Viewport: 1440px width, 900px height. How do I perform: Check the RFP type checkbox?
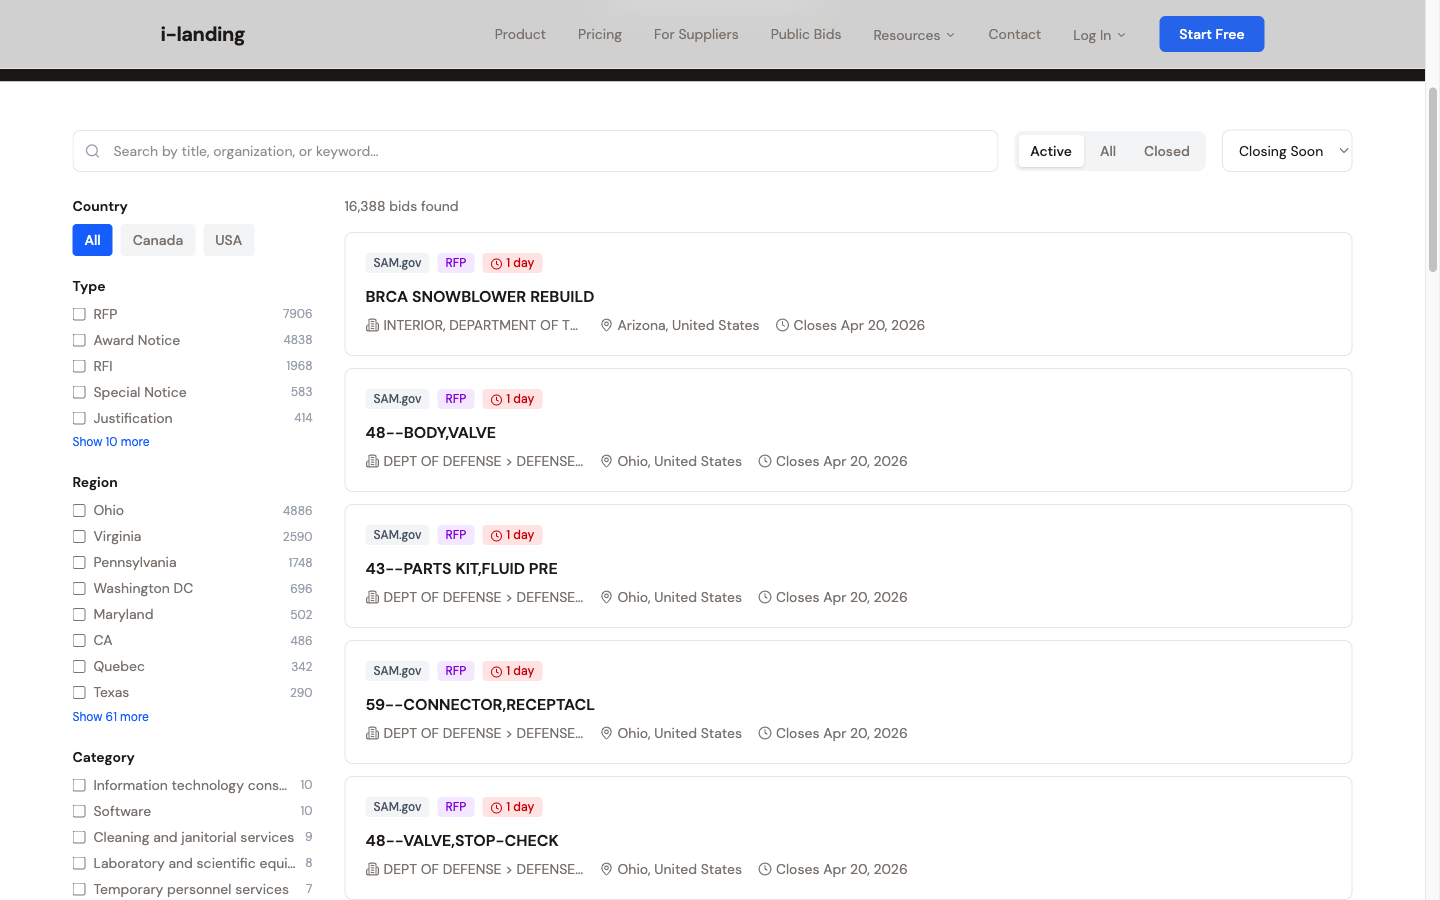point(79,314)
